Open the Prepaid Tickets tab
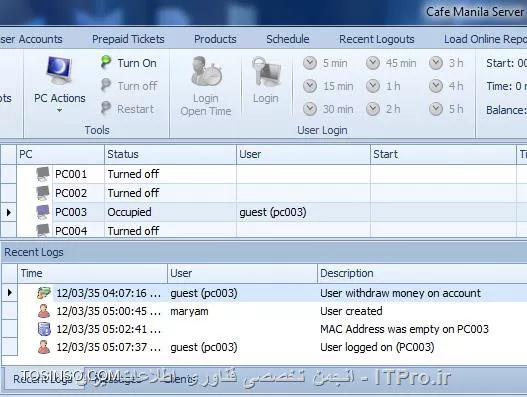 pyautogui.click(x=128, y=39)
